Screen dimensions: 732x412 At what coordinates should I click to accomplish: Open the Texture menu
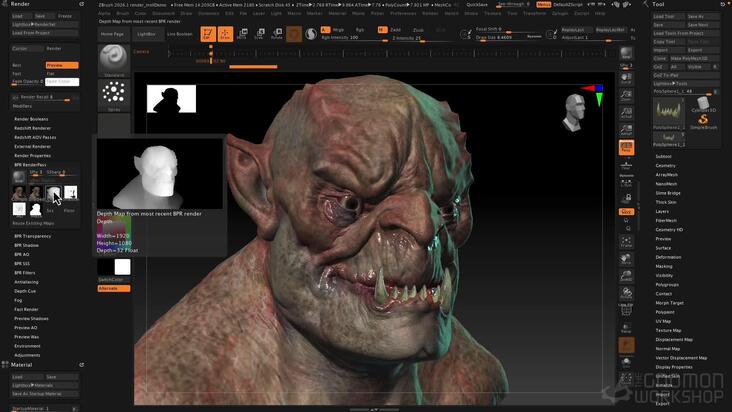(492, 14)
